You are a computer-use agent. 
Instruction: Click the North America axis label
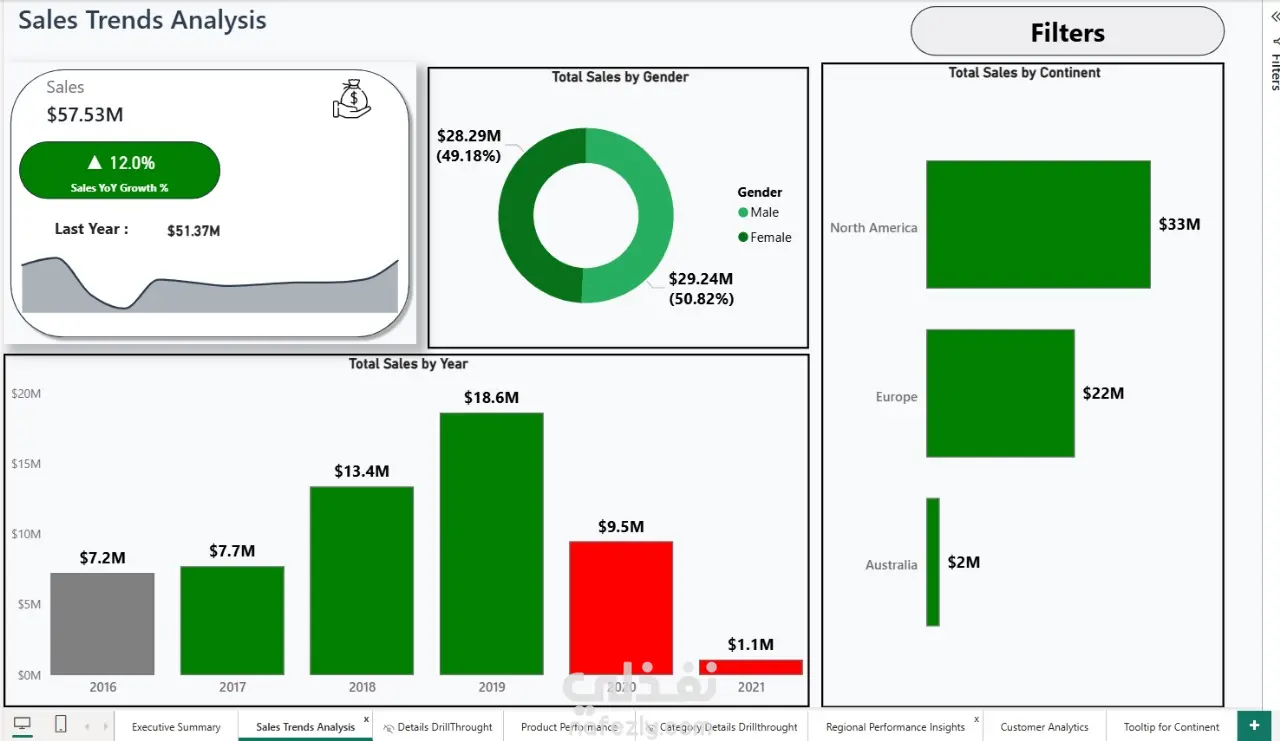pyautogui.click(x=873, y=228)
